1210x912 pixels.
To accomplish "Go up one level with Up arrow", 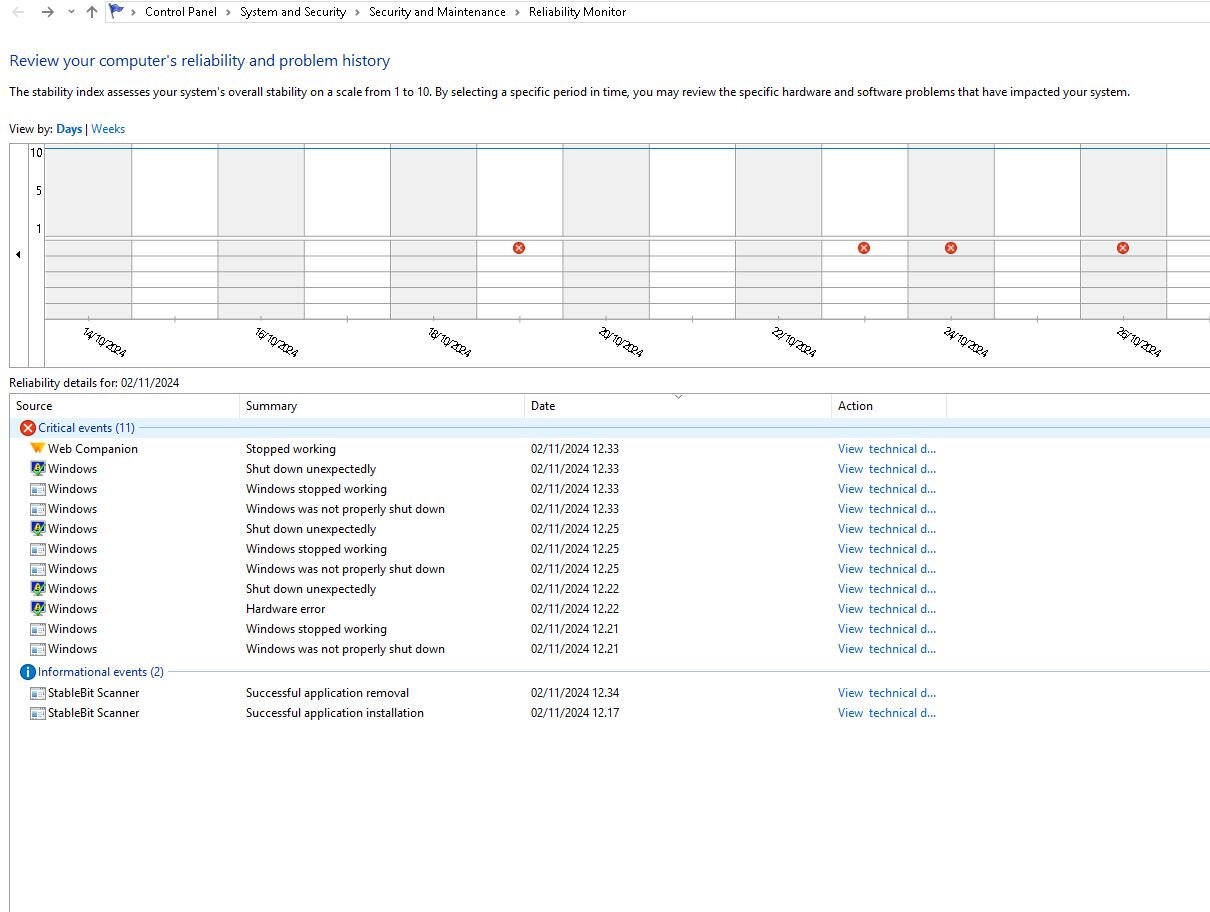I will [x=92, y=12].
